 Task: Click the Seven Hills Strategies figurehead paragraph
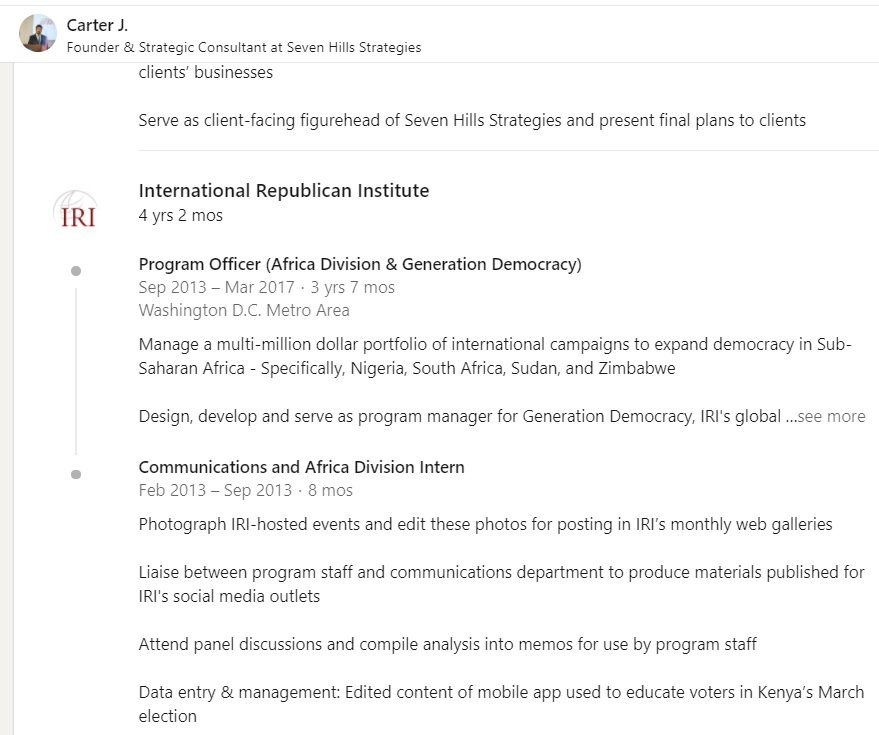(x=472, y=120)
